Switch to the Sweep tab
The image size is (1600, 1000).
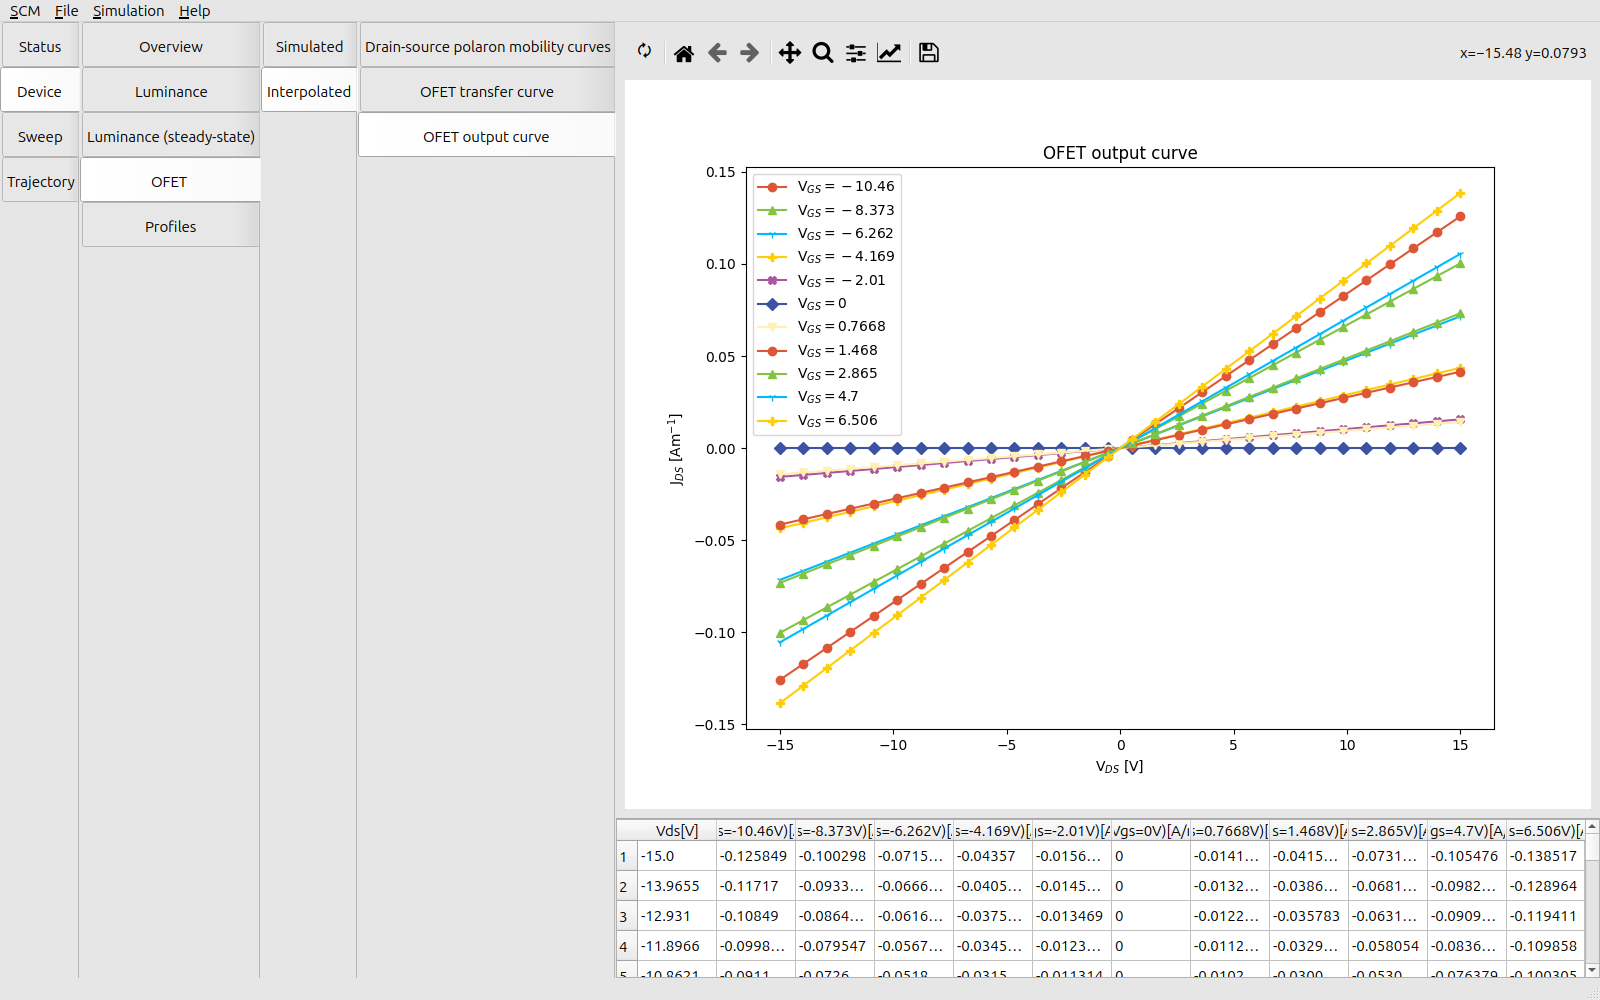tap(40, 137)
